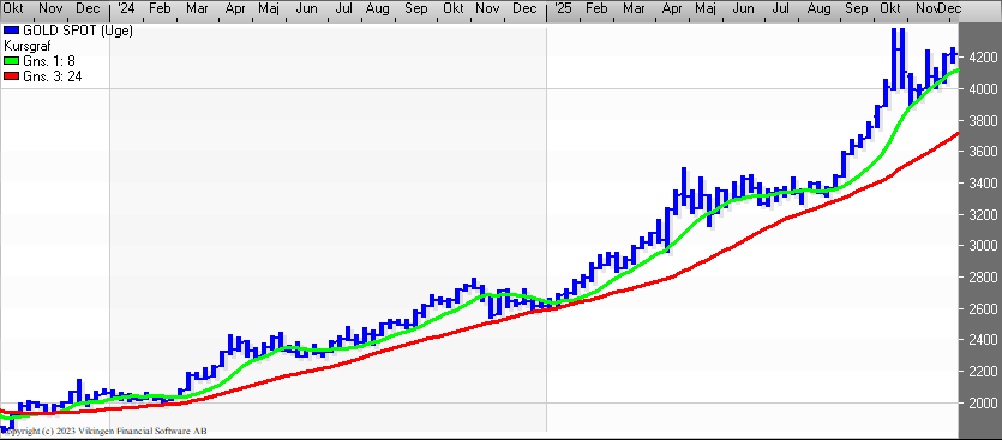Screen dimensions: 1002x440
Task: Click the Maj label right after '24
Action: [x=268, y=8]
